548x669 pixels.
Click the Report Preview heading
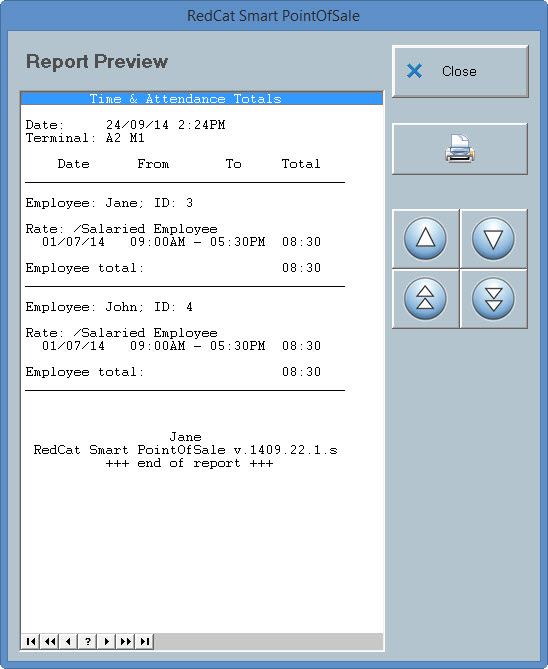[97, 61]
